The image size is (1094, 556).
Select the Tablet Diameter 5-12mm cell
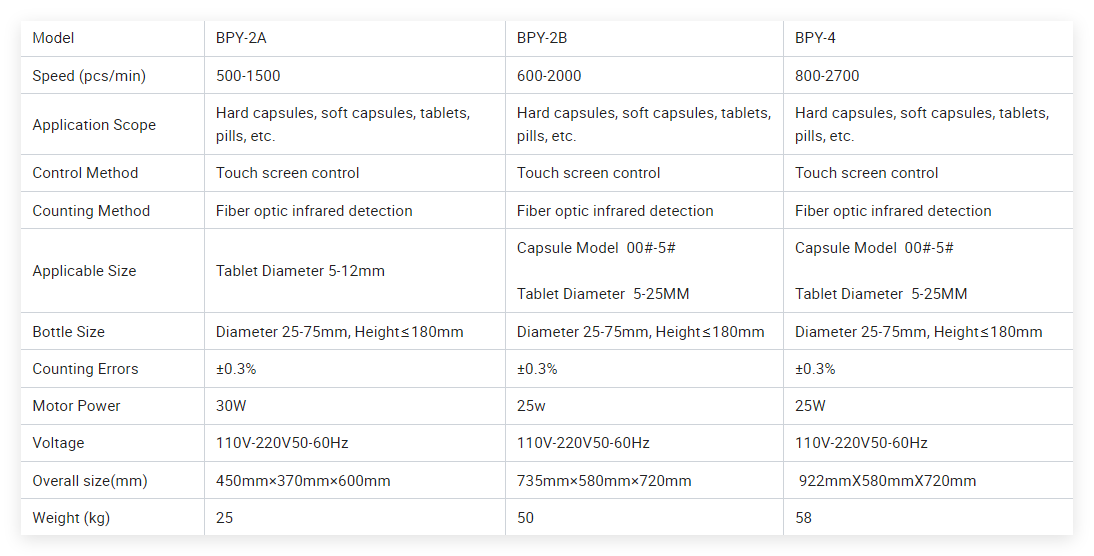[300, 271]
